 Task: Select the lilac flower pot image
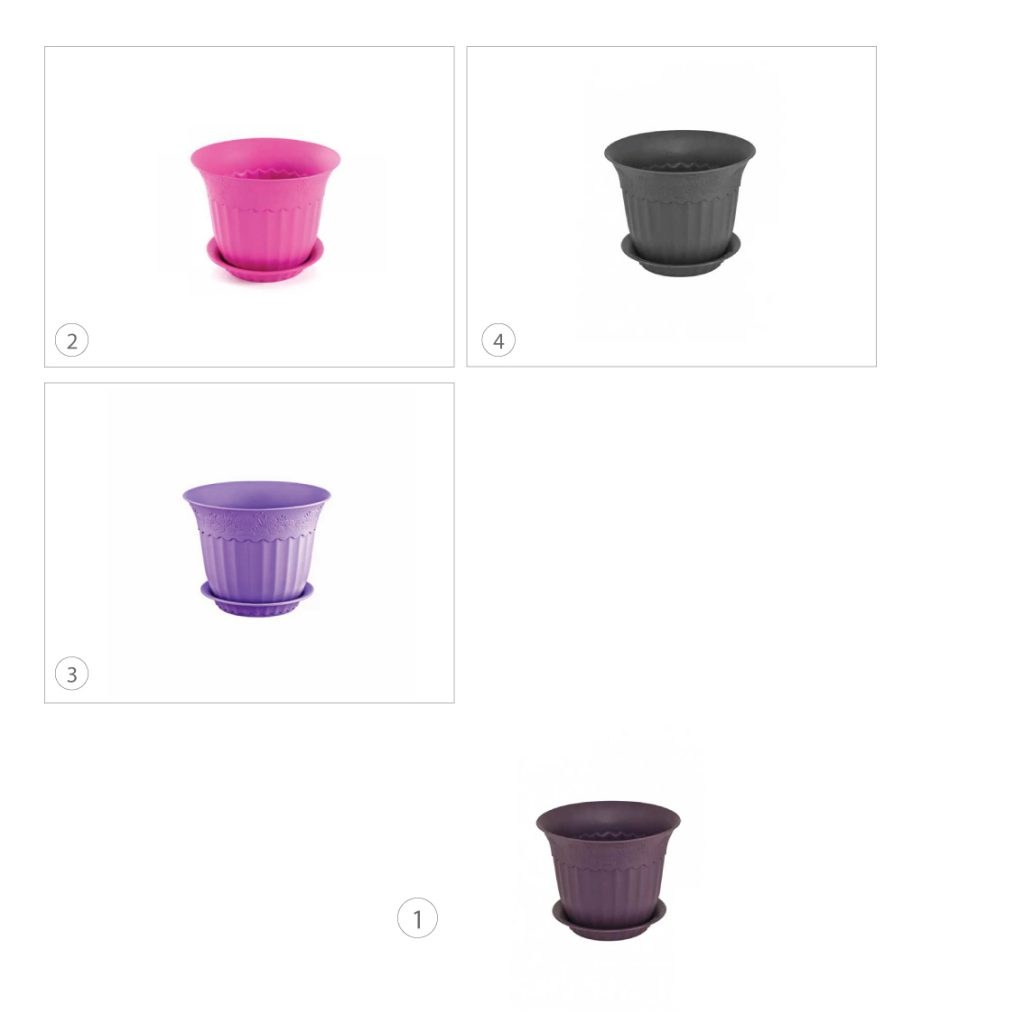coord(257,549)
